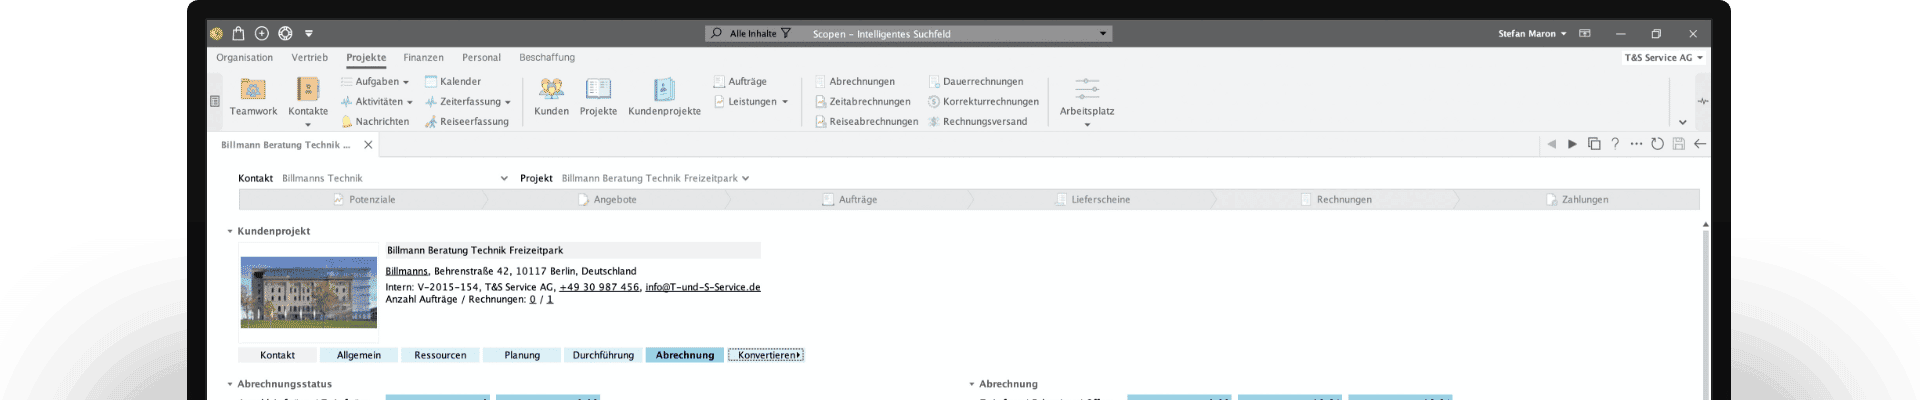Image resolution: width=1920 pixels, height=400 pixels.
Task: Close the Billmann Beratung Technik tab
Action: 368,145
